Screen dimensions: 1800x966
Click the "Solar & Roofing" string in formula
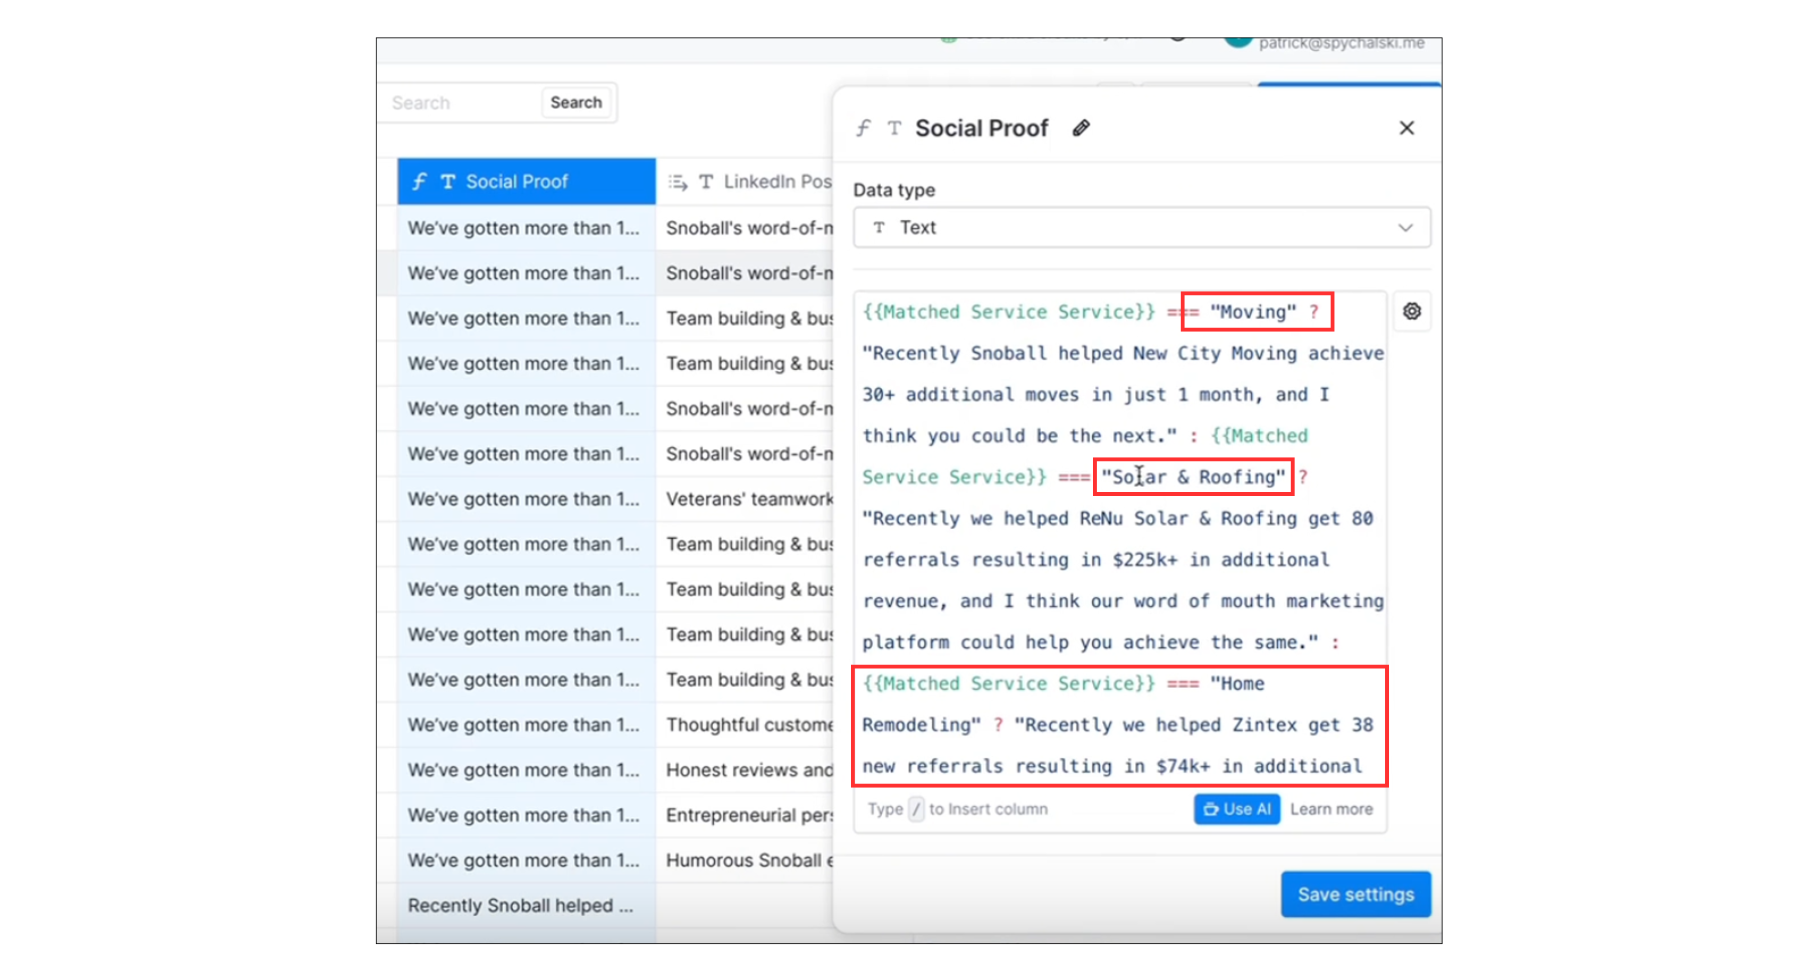coord(1193,477)
